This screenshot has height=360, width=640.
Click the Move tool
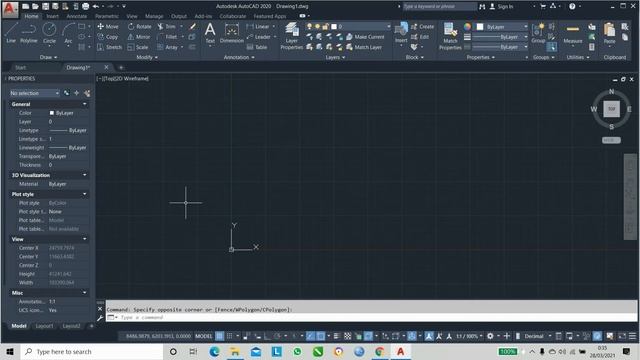tap(108, 27)
